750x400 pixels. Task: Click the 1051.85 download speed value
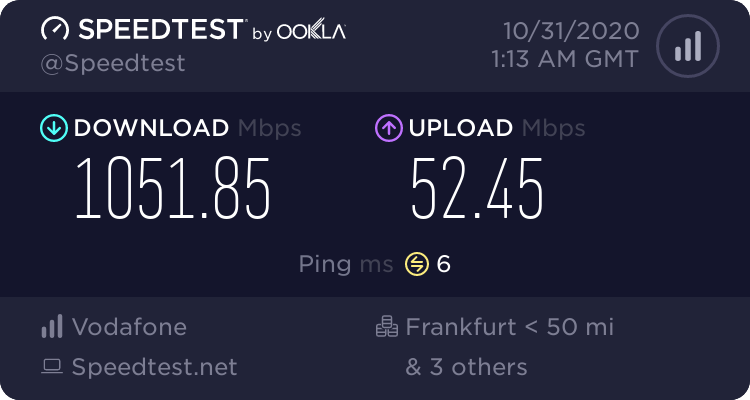pyautogui.click(x=174, y=188)
